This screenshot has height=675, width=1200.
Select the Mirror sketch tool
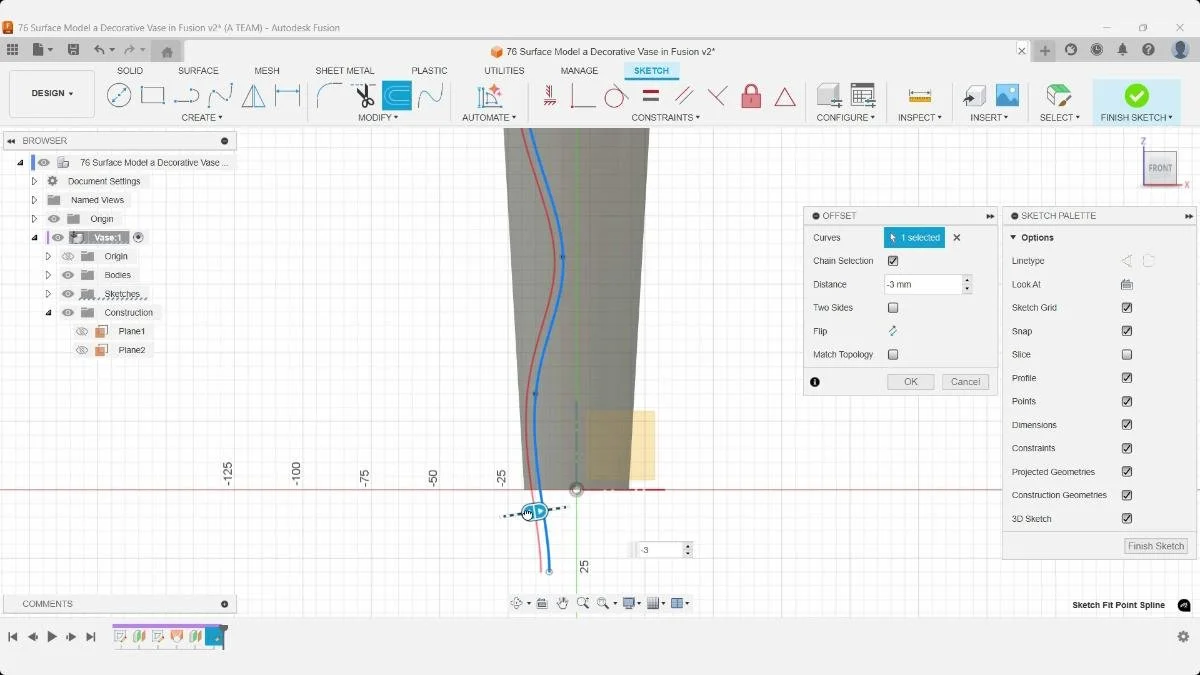tap(254, 96)
